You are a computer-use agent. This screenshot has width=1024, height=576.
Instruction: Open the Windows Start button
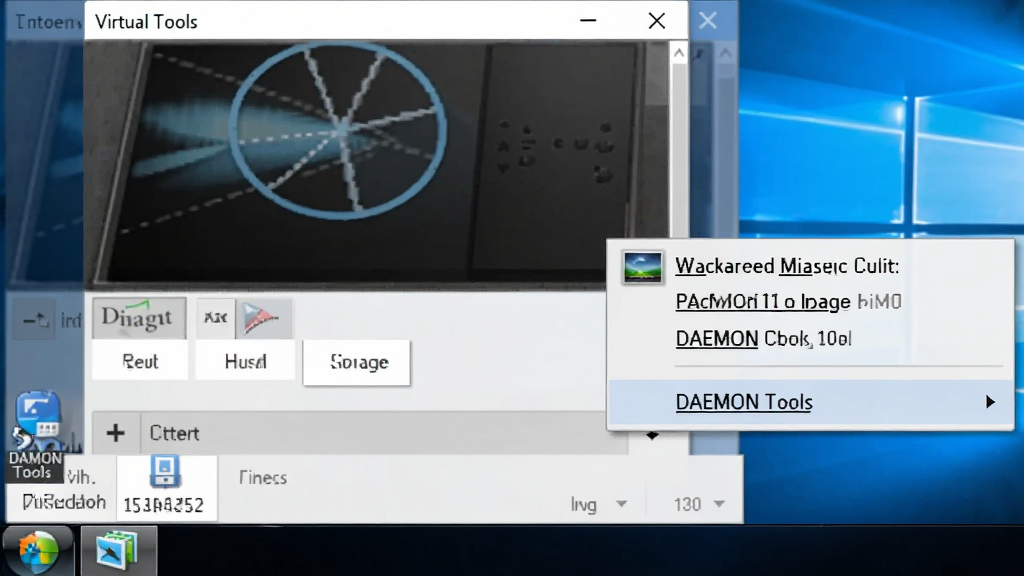(x=38, y=551)
